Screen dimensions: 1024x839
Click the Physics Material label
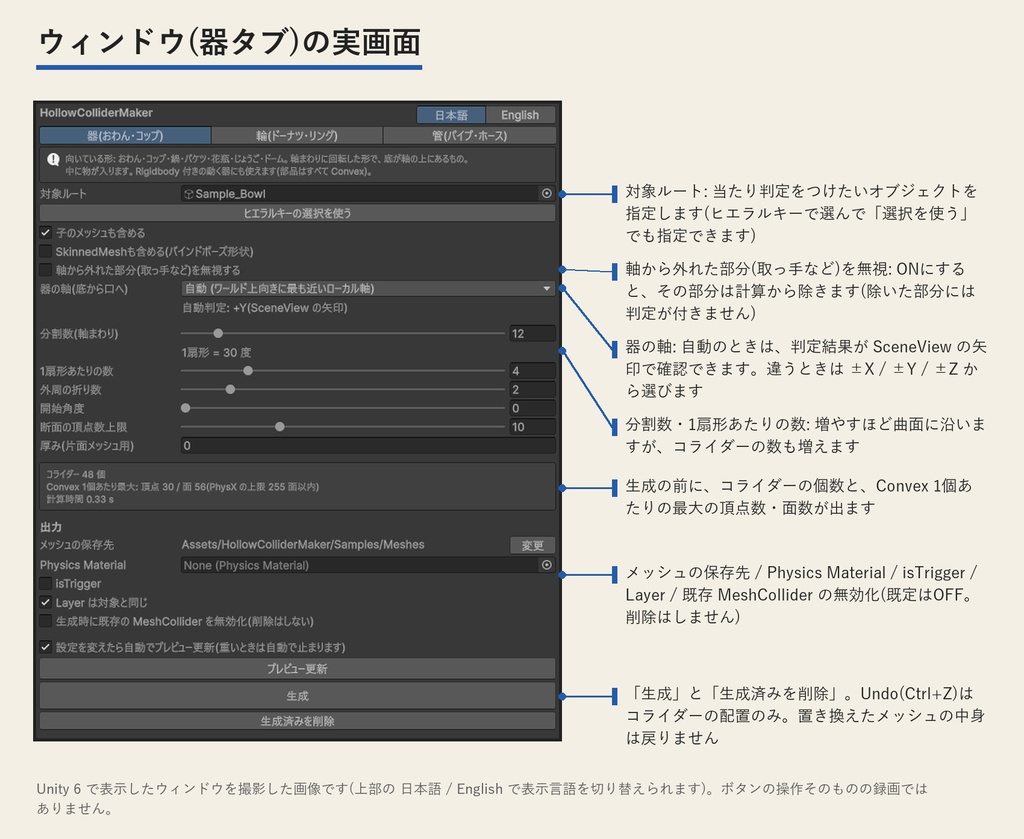83,565
